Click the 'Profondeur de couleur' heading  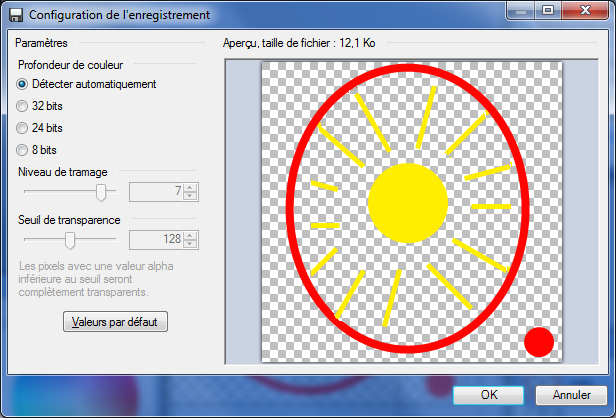[70, 65]
